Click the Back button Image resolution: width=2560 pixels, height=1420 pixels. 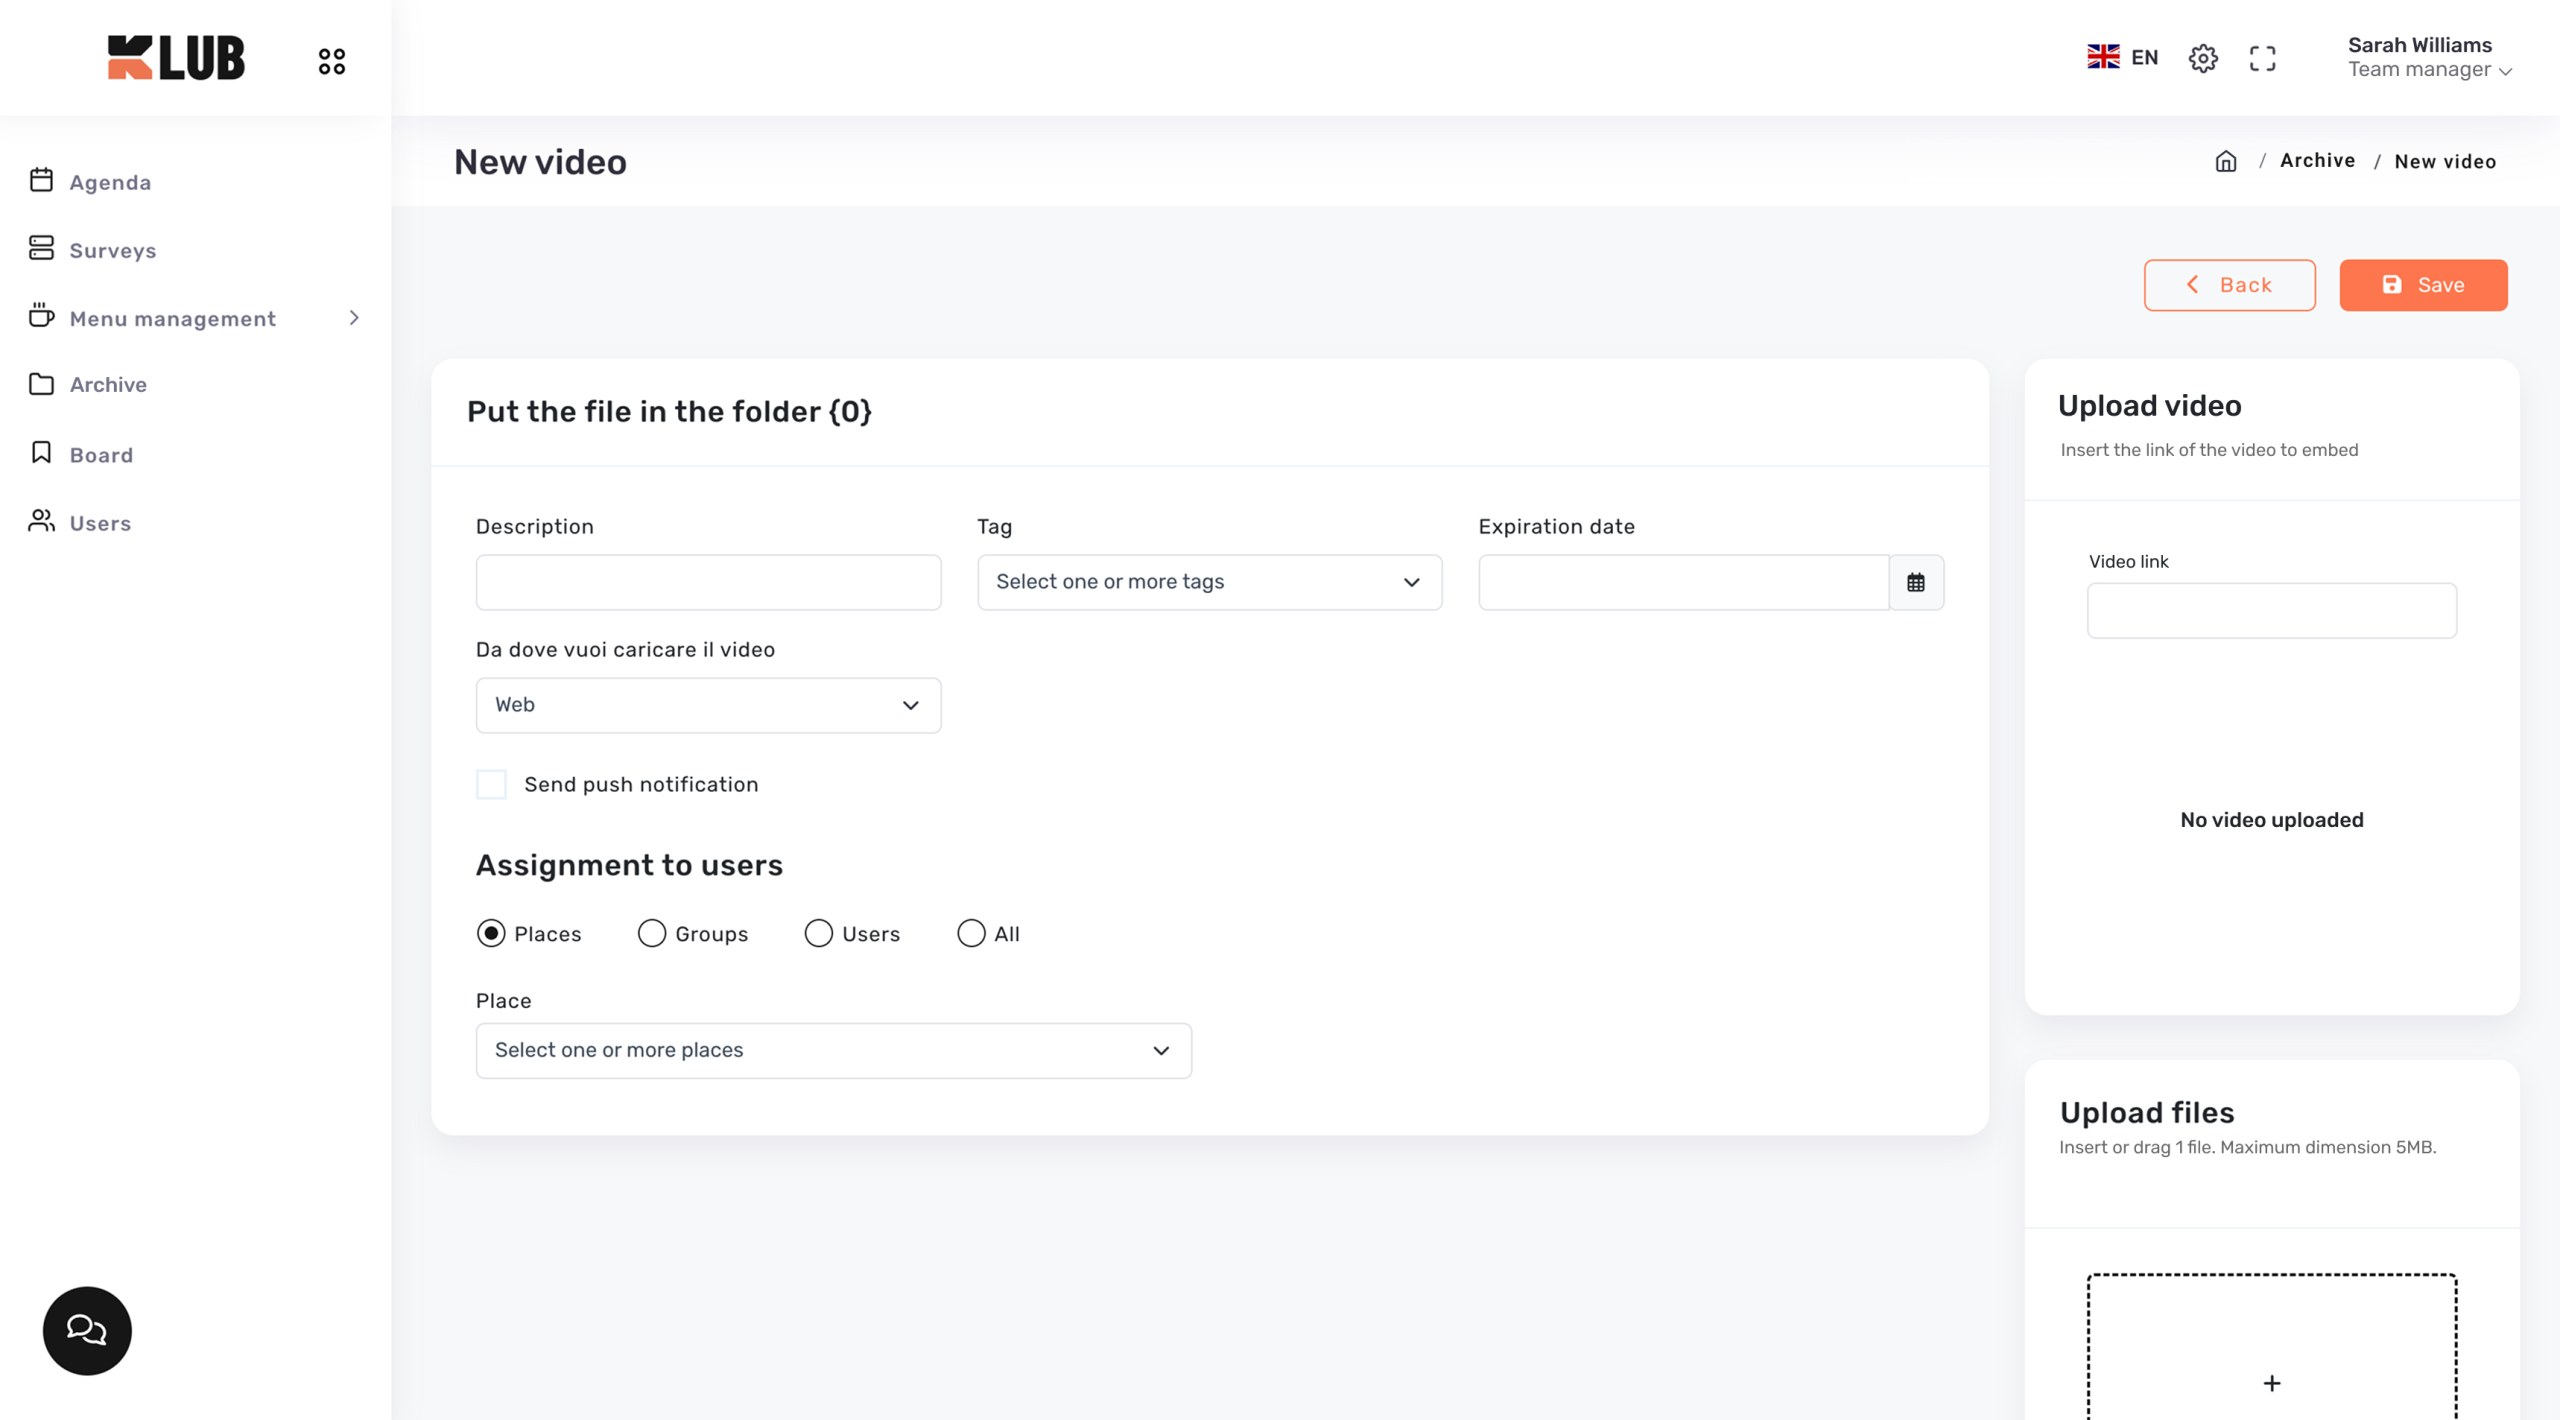2228,285
